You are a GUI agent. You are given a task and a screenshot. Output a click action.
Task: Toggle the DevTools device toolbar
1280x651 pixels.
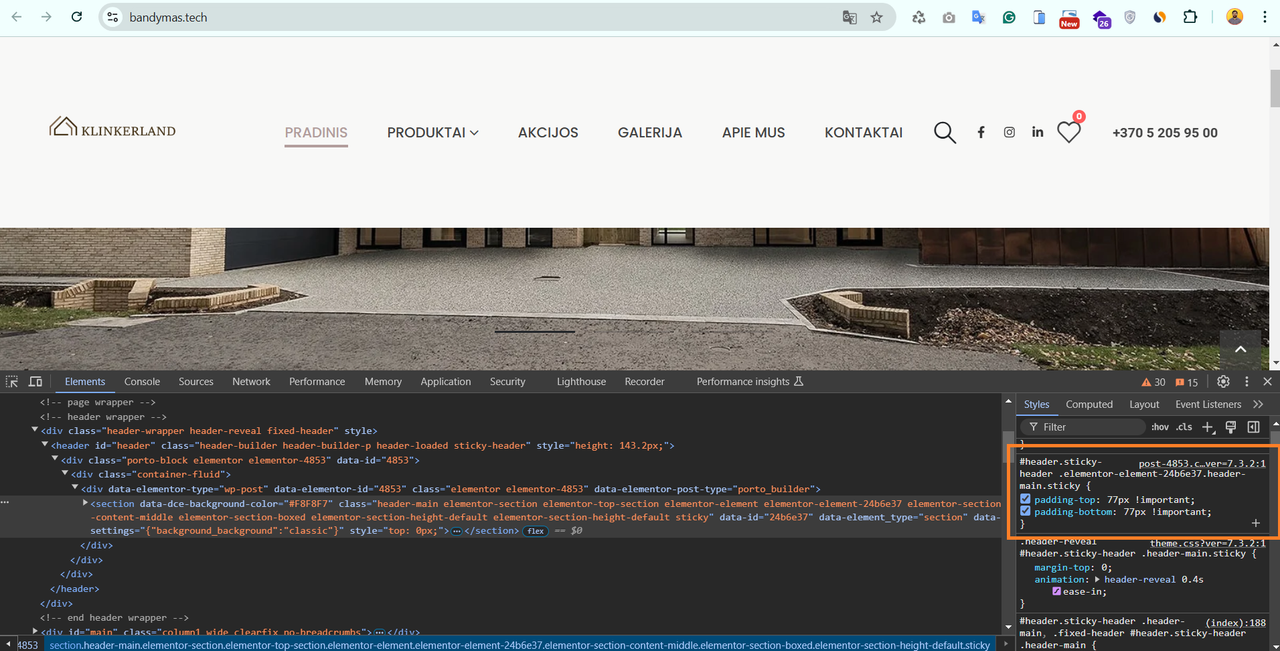(x=36, y=382)
